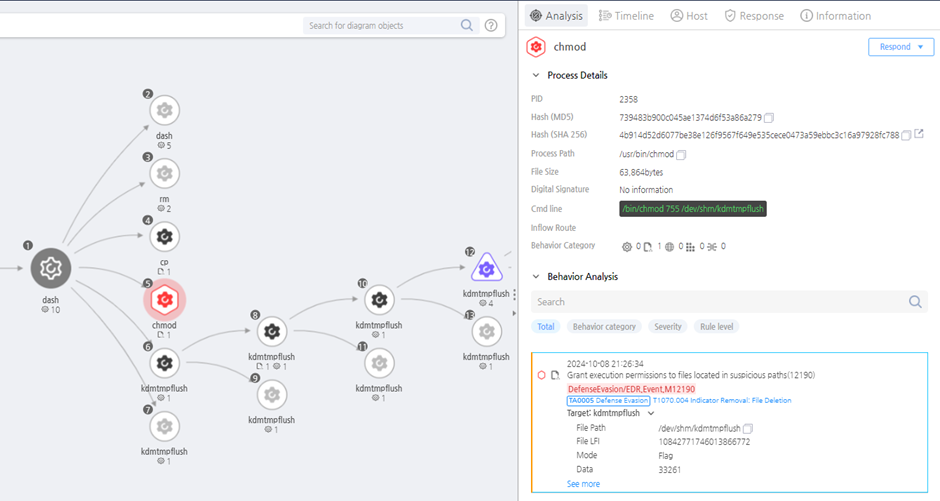Toggle the Behavior category filter

[x=603, y=327]
